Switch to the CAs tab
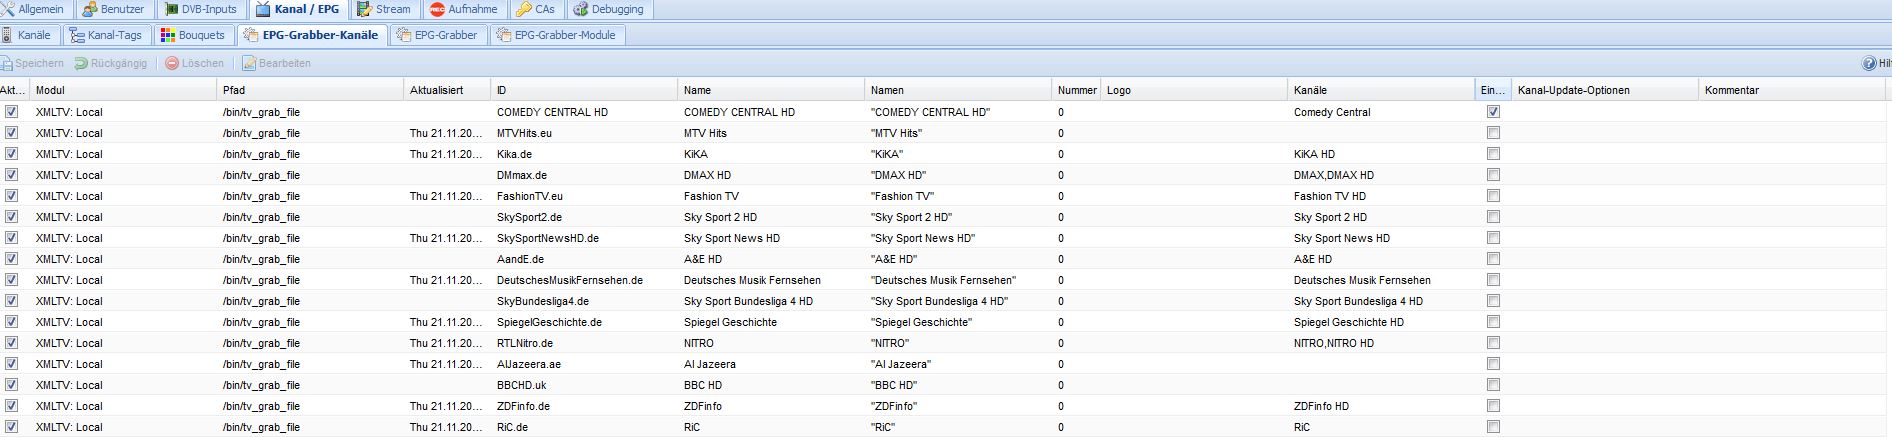Screen dimensions: 1892x437 (x=536, y=9)
